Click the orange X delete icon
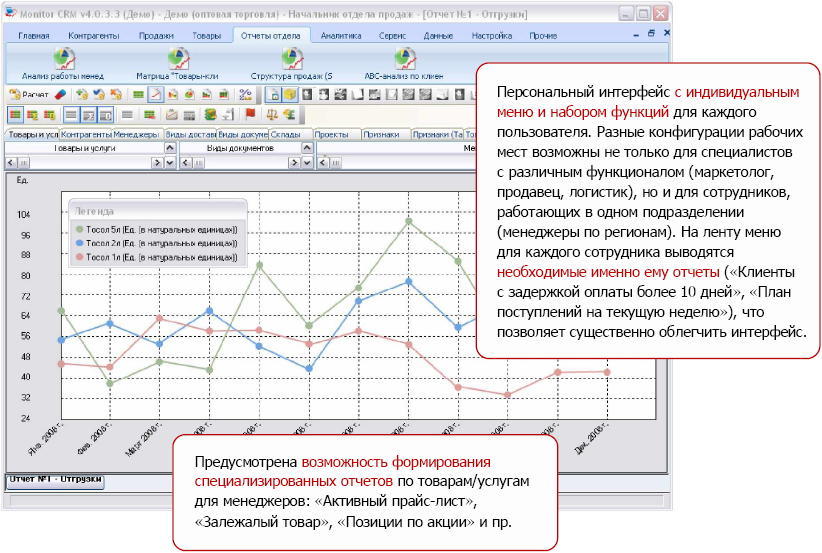Image resolution: width=822 pixels, height=553 pixels. (x=116, y=94)
